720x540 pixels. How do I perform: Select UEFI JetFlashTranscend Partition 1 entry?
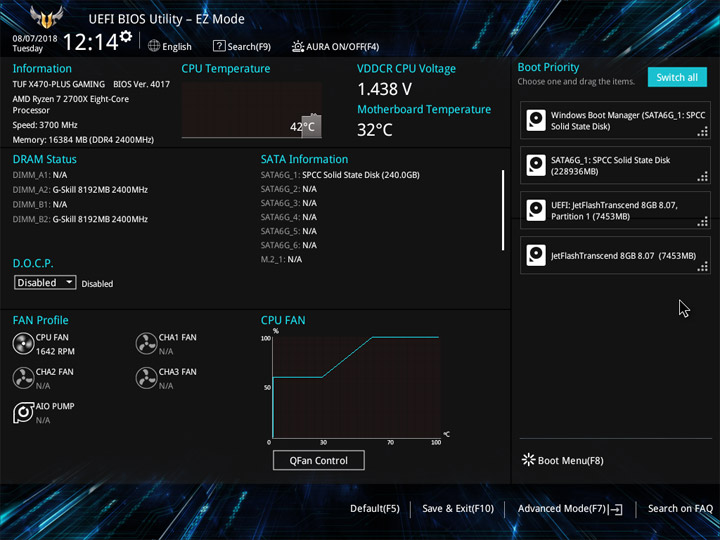[615, 210]
